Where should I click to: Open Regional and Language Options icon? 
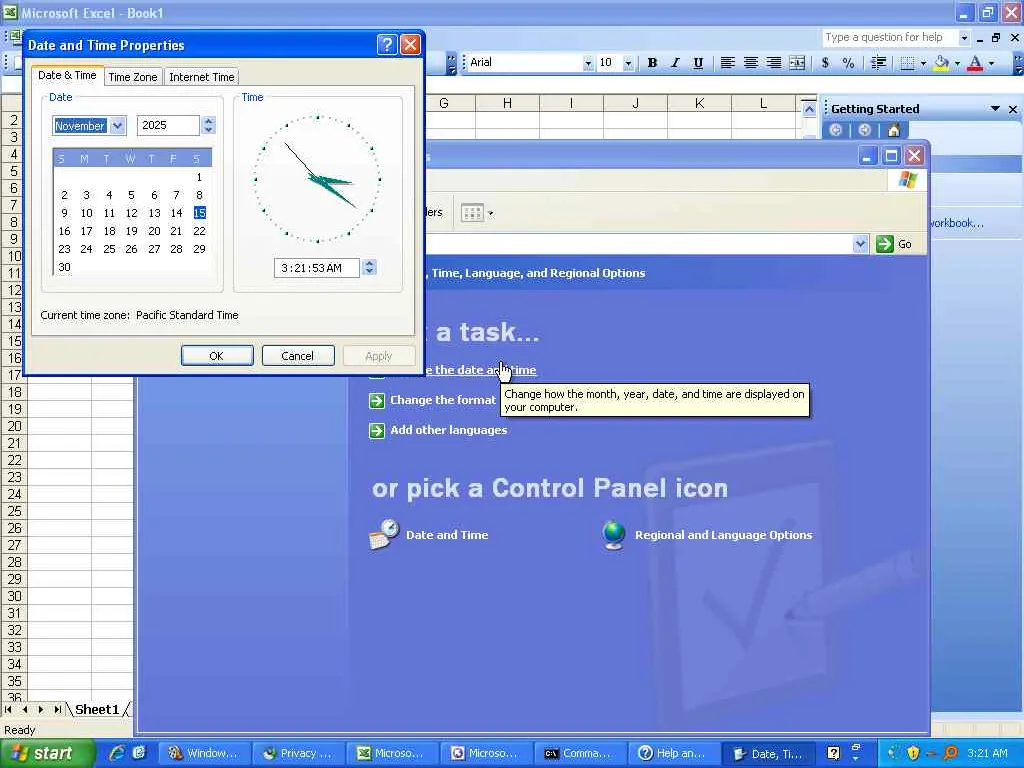click(x=614, y=535)
